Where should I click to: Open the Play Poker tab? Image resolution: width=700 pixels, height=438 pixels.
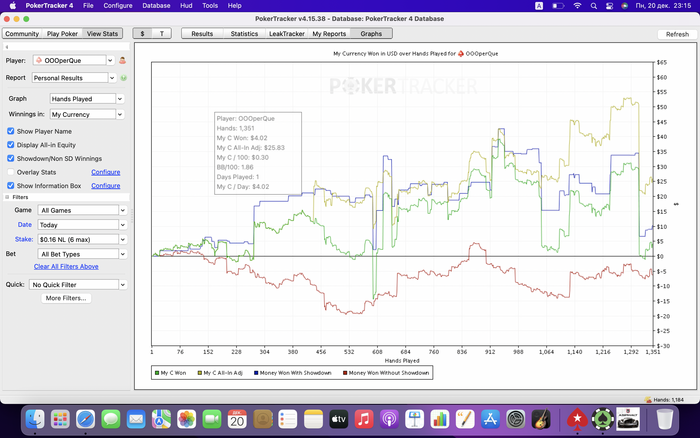pos(62,33)
